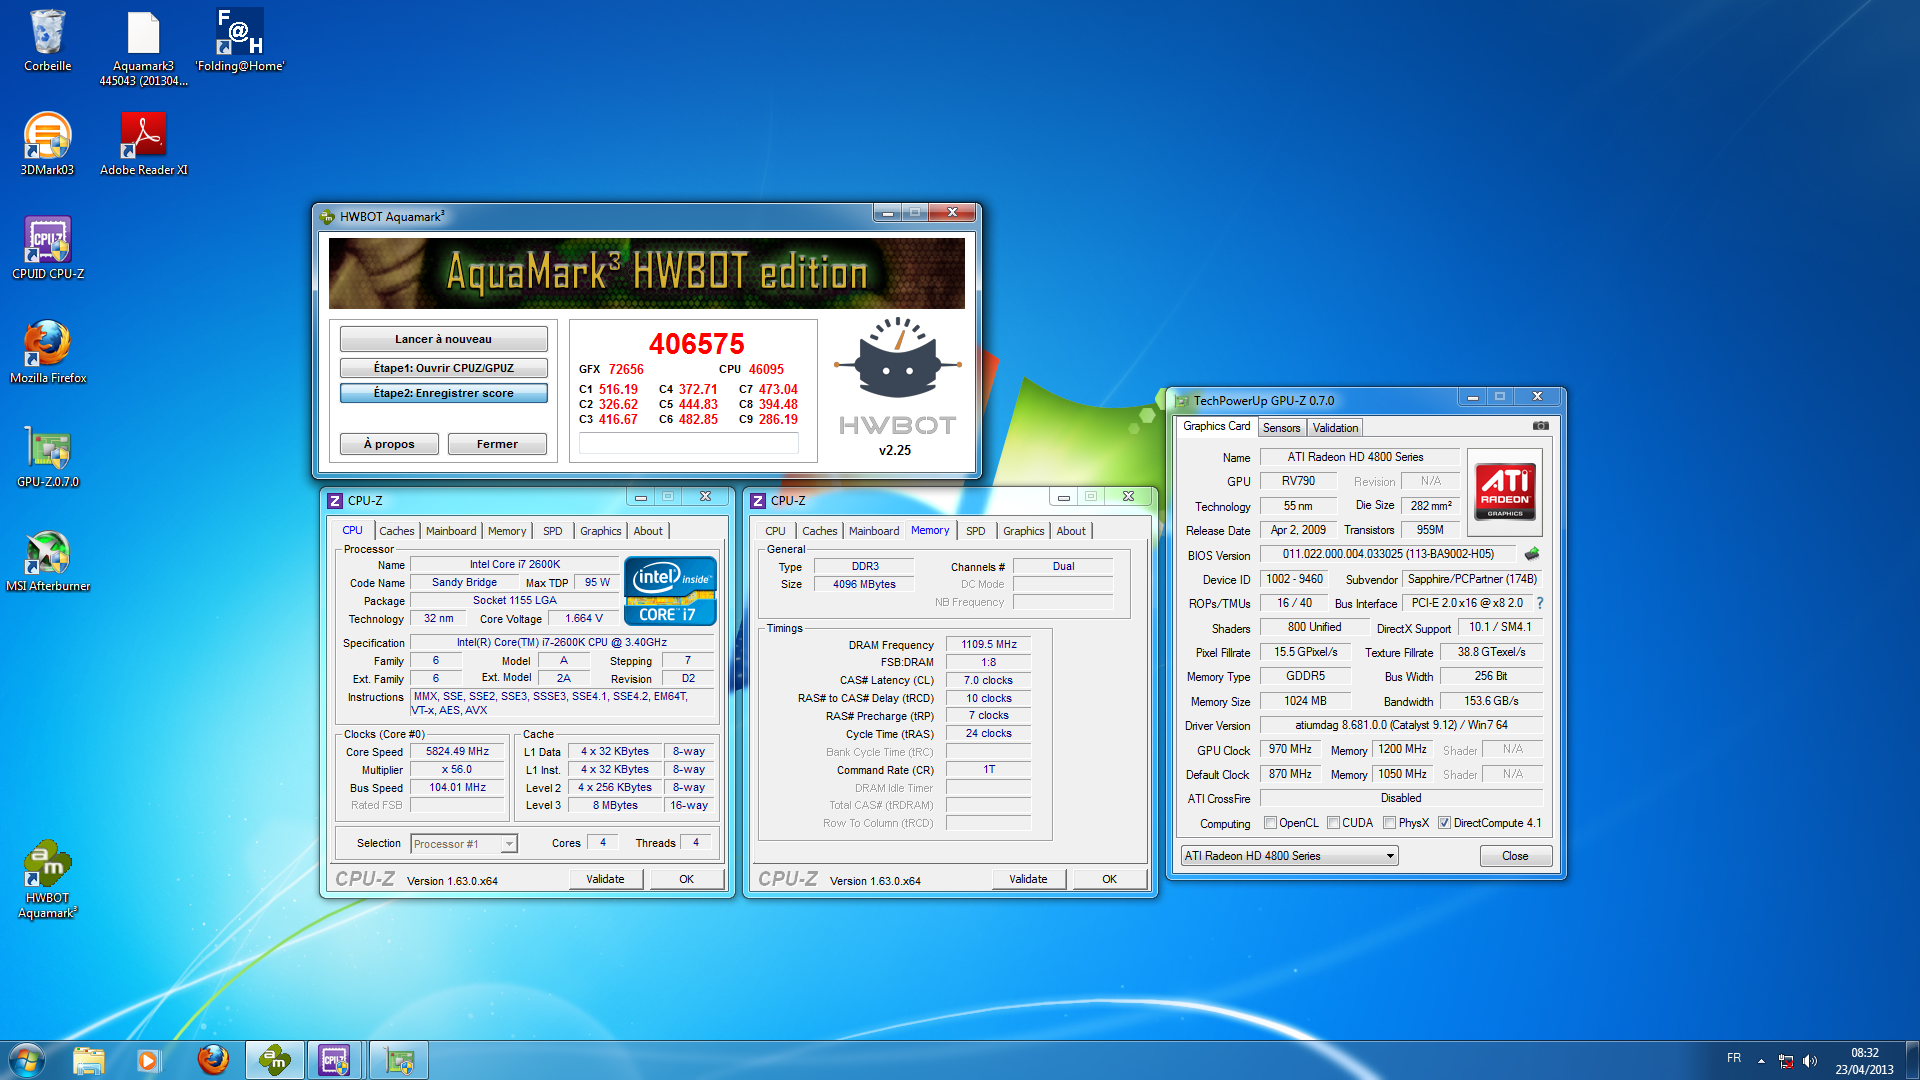This screenshot has width=1920, height=1080.
Task: Click OK in right CPU-Z window
Action: [x=1109, y=879]
